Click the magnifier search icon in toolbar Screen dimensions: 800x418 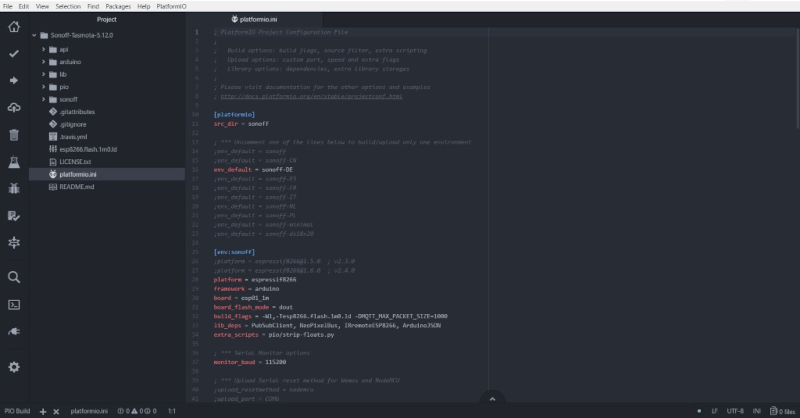coord(14,277)
